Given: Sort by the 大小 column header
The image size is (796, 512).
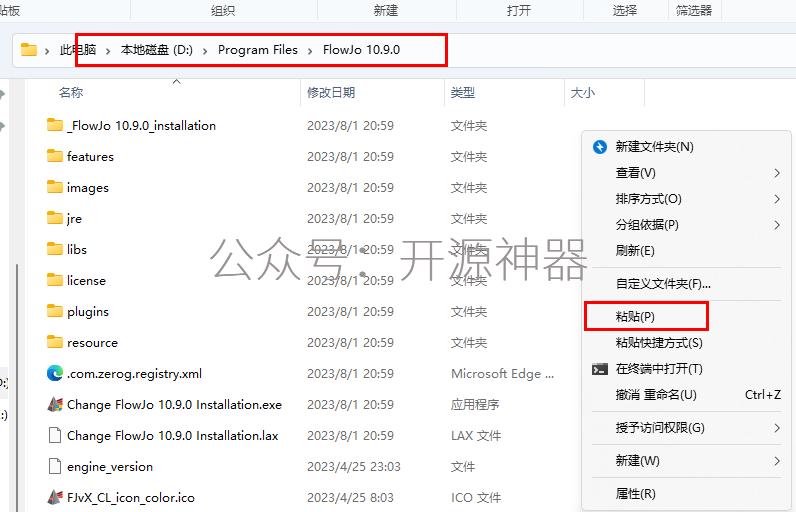Looking at the screenshot, I should click(583, 93).
